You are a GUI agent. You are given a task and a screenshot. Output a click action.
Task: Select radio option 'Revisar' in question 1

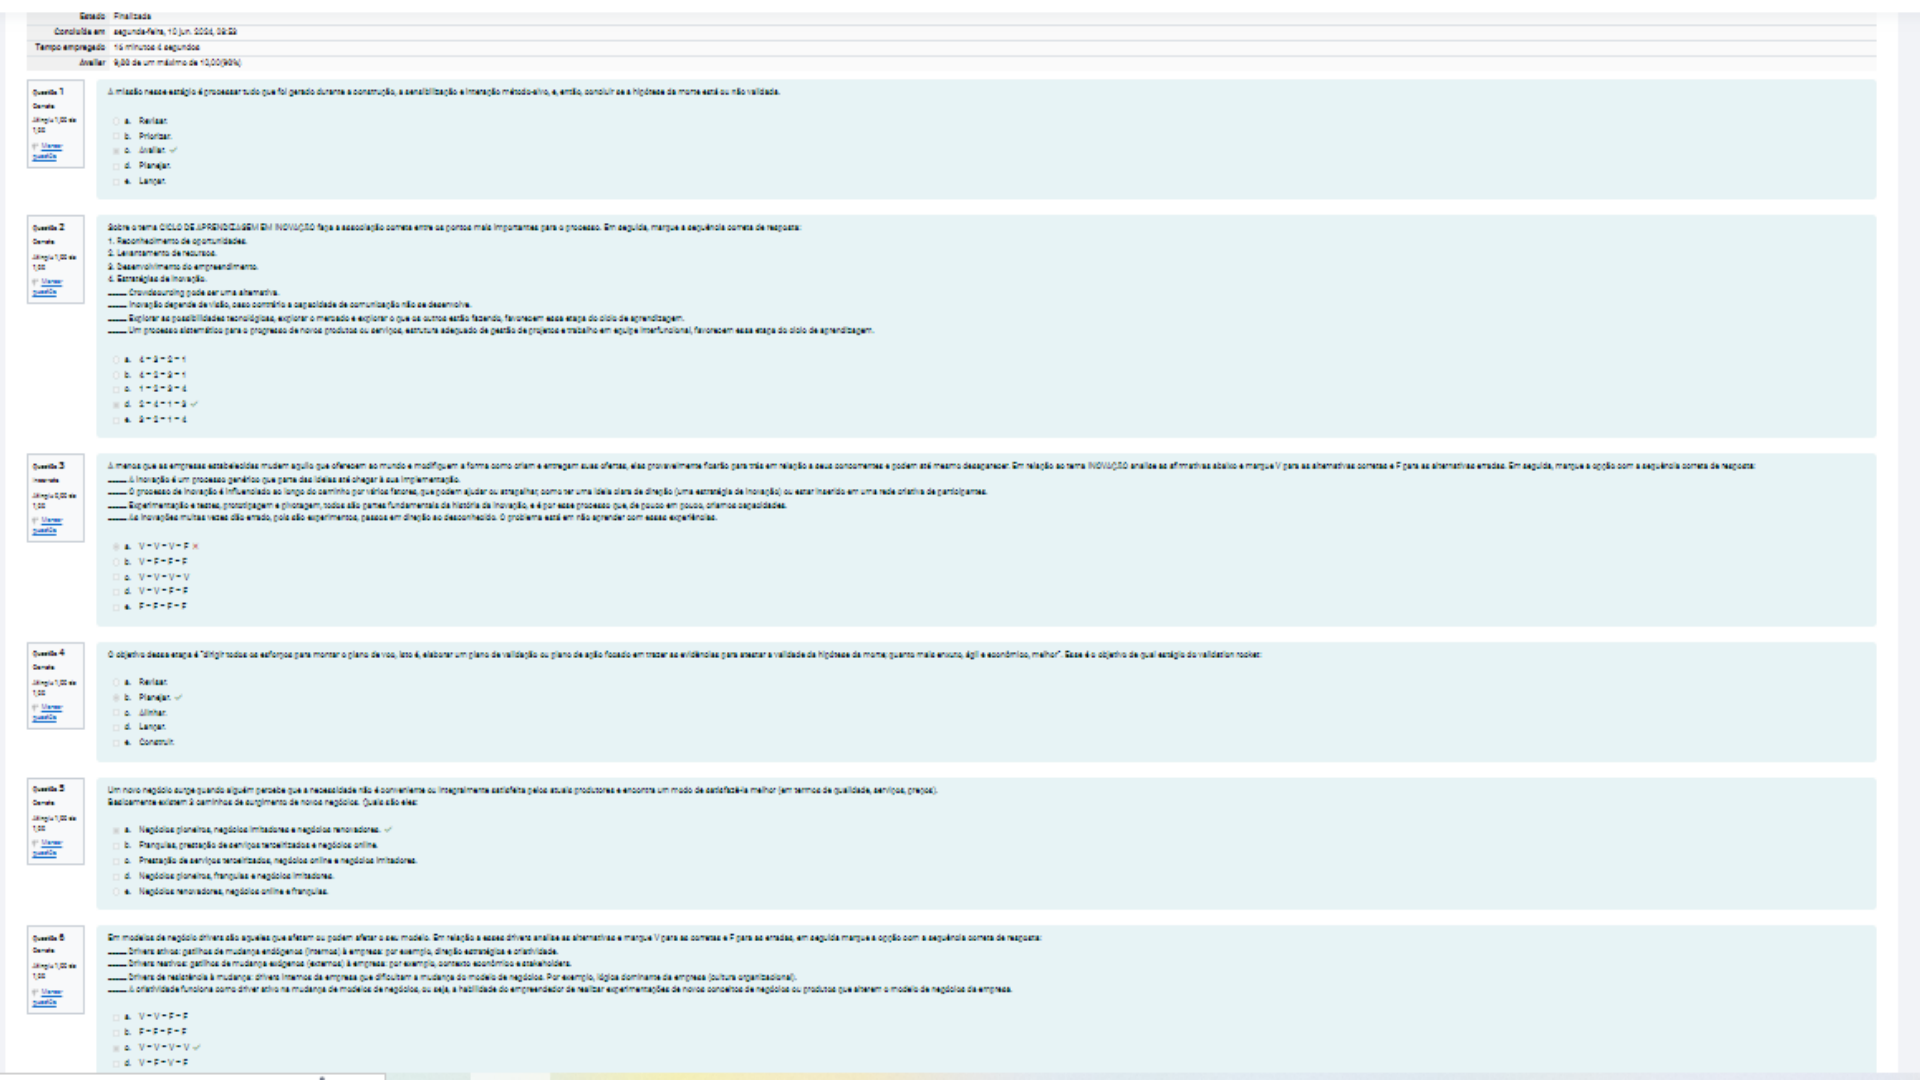pos(116,121)
